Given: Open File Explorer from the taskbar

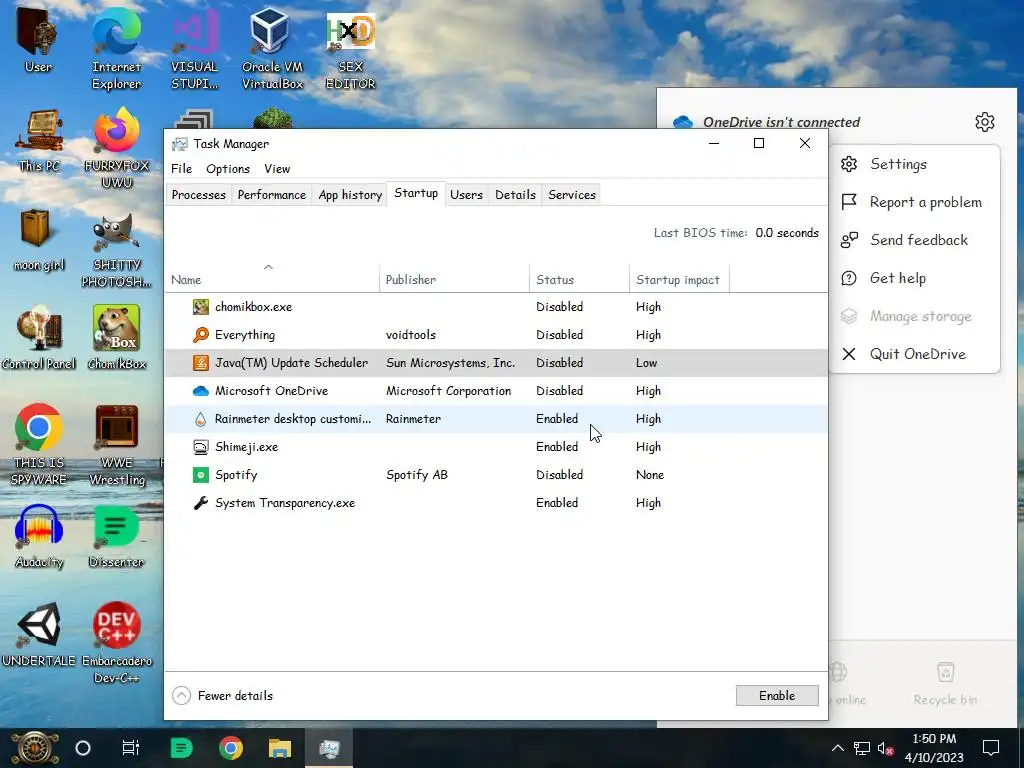Looking at the screenshot, I should 280,748.
